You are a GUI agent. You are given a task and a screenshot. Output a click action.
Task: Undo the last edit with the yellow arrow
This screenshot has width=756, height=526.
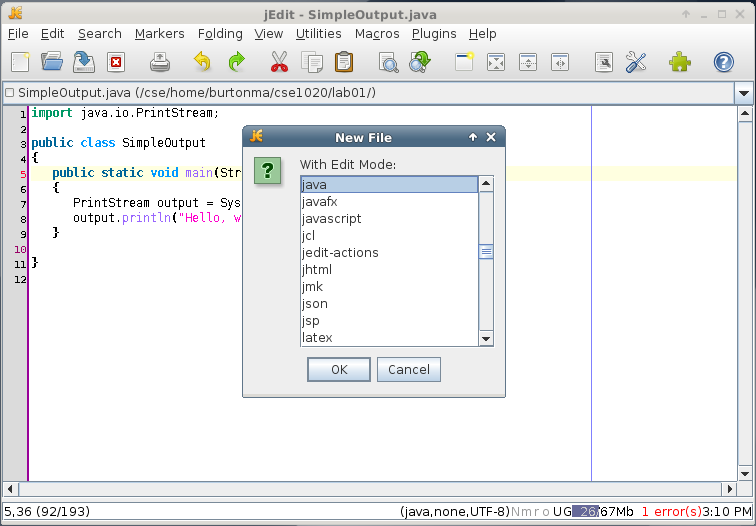click(202, 62)
